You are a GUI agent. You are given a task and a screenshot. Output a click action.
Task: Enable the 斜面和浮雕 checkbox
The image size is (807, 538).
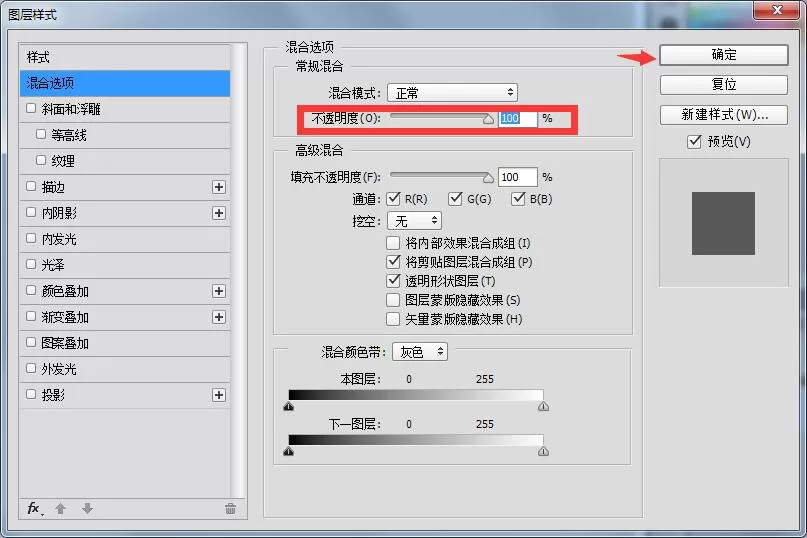point(31,108)
